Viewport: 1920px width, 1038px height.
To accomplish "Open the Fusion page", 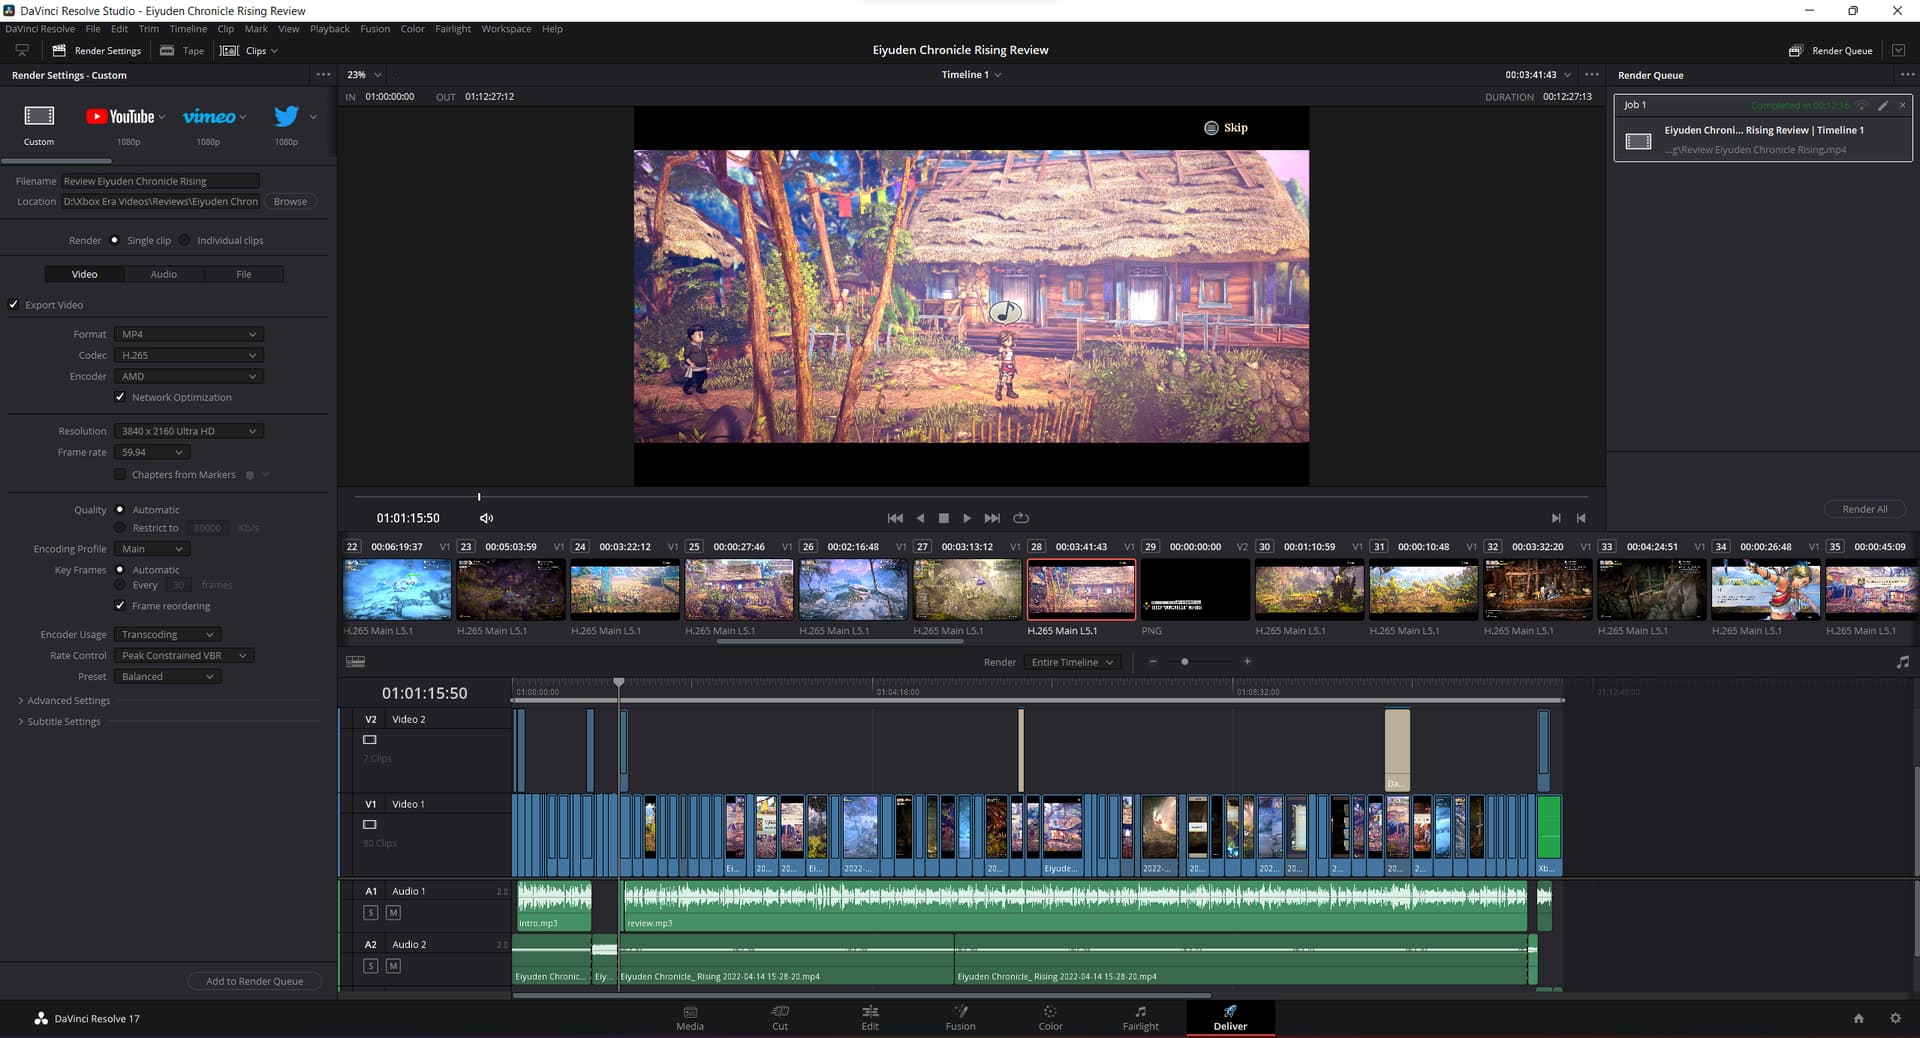I will point(960,1018).
